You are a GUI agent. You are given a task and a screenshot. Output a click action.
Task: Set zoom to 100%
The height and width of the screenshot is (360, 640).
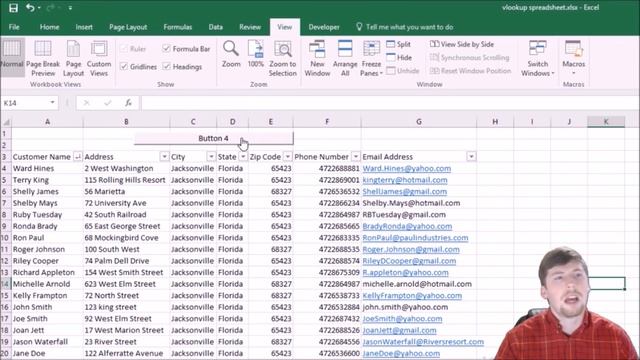(x=256, y=54)
